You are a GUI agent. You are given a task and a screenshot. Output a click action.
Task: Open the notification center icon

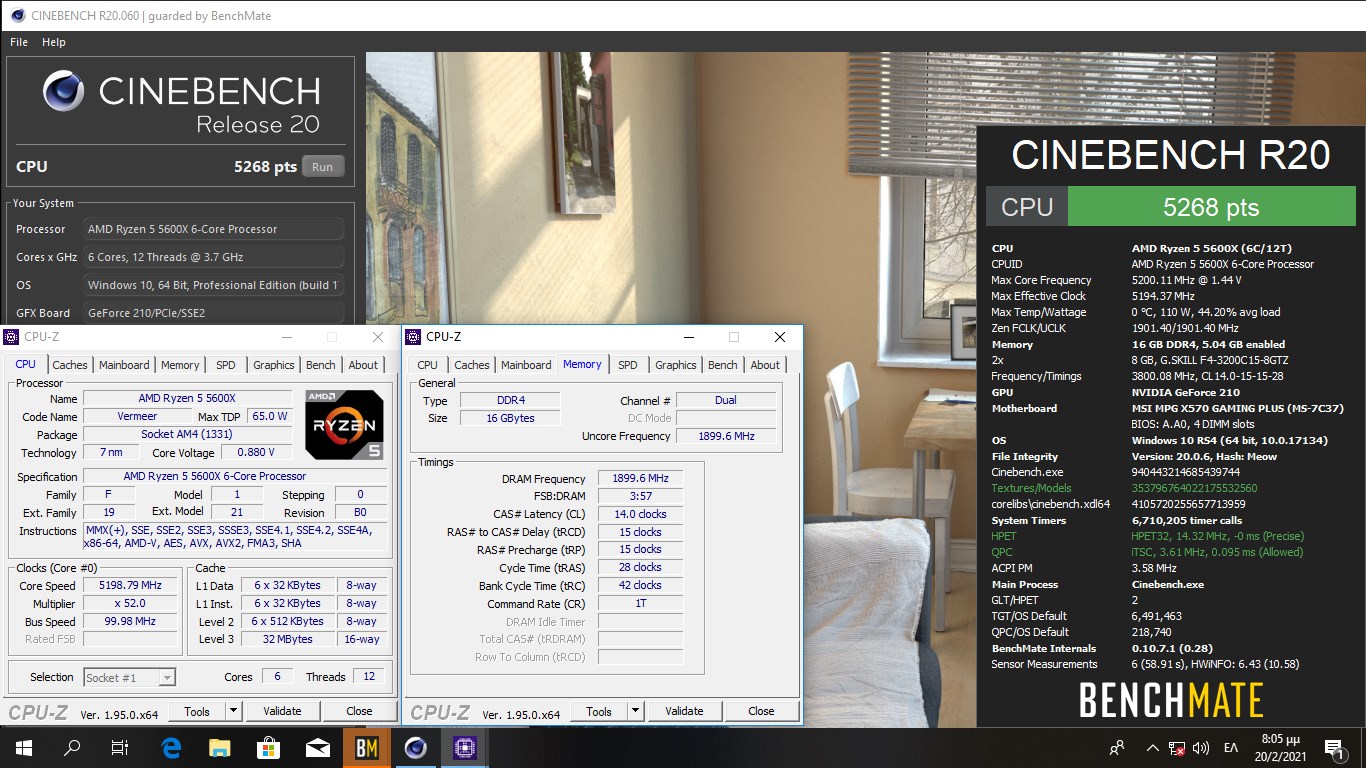[x=1334, y=748]
